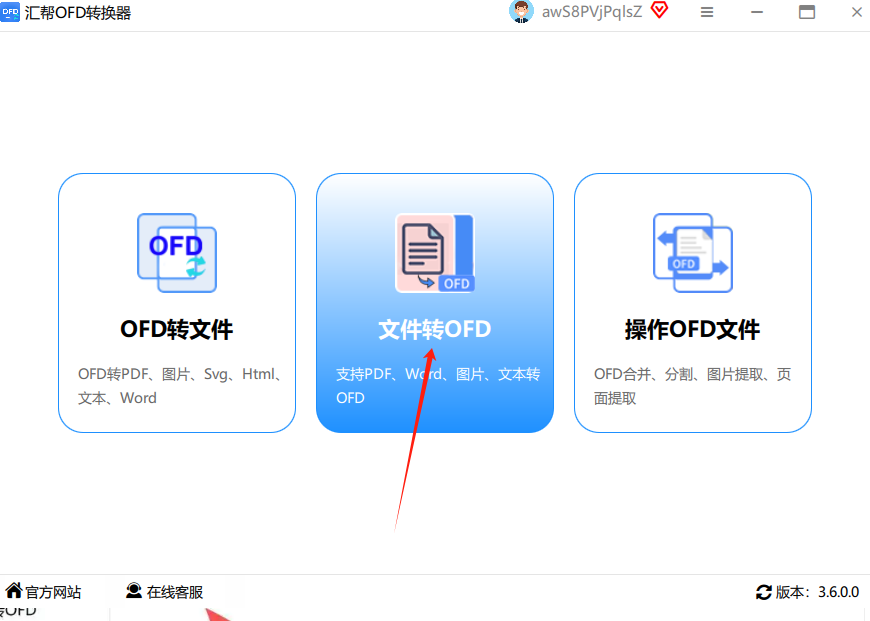Click the red VIP diamond badge
The height and width of the screenshot is (621, 870).
tap(659, 10)
